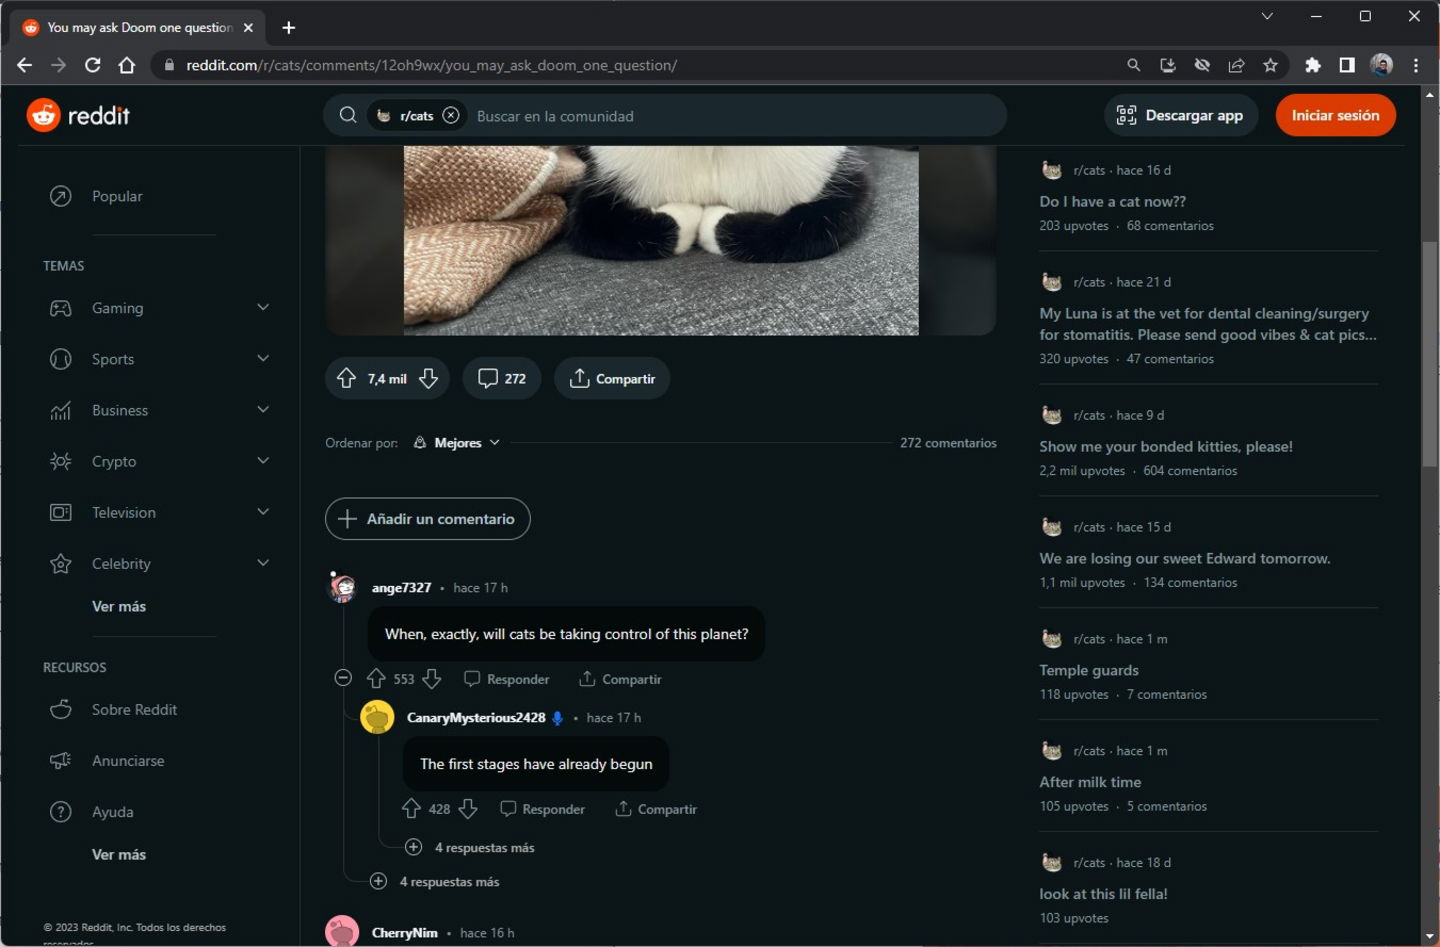Upvote ange7327's comment with 553 votes

(376, 679)
